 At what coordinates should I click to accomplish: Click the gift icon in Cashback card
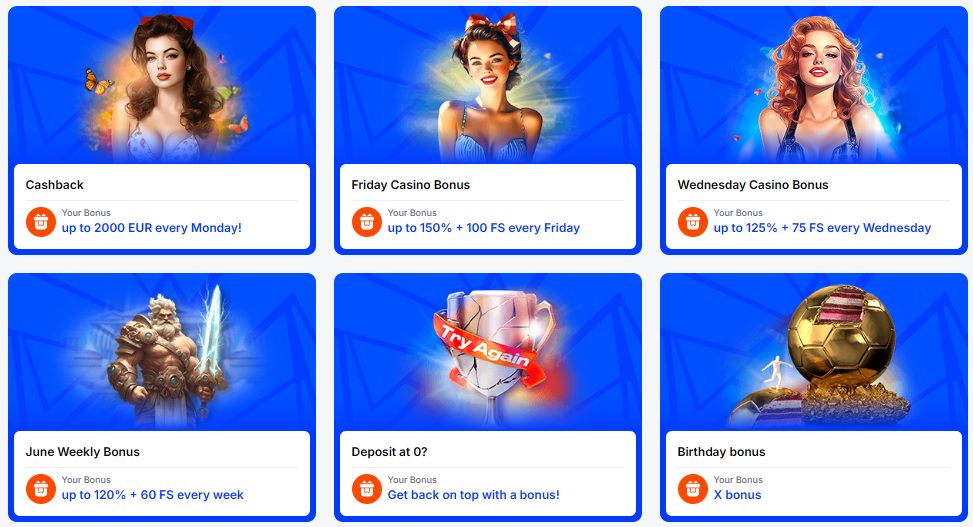click(41, 222)
